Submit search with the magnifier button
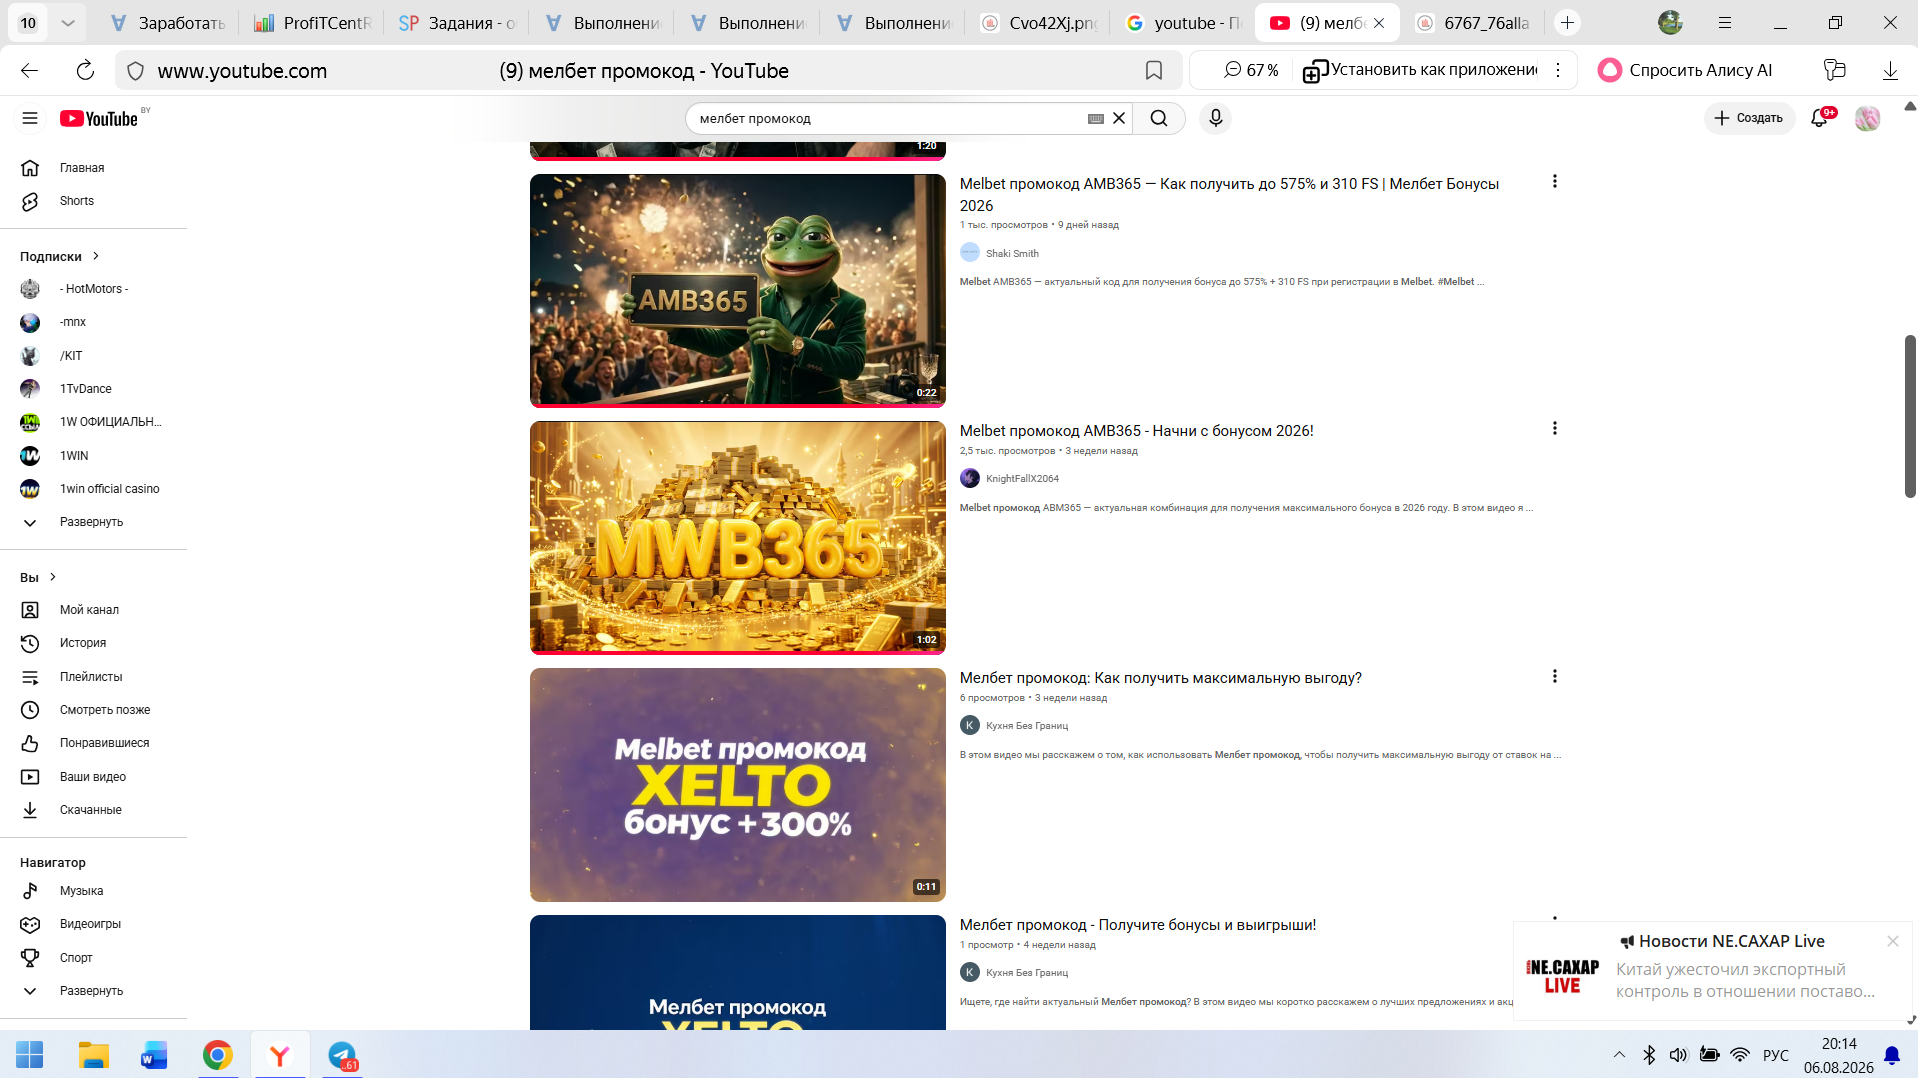1918x1078 pixels. coord(1159,118)
